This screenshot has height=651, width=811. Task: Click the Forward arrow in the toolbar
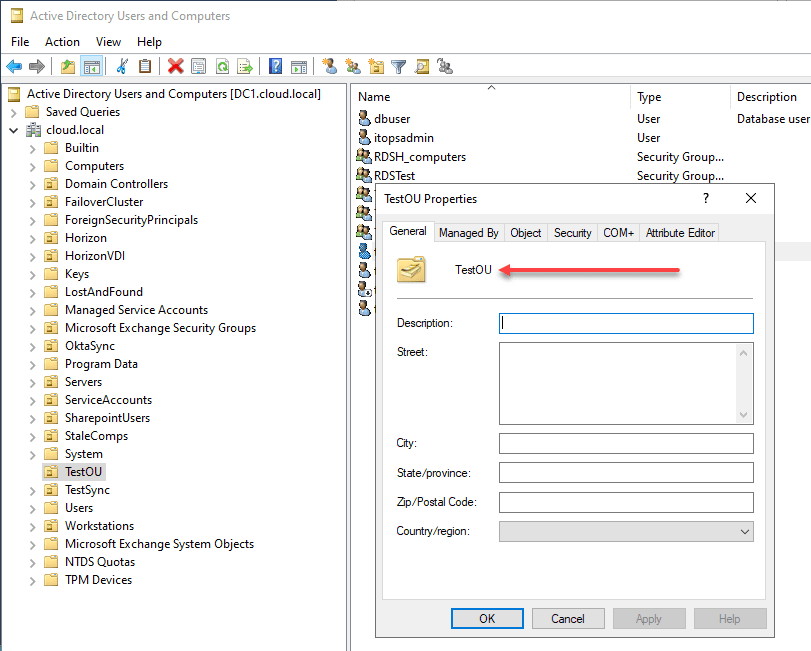[37, 66]
